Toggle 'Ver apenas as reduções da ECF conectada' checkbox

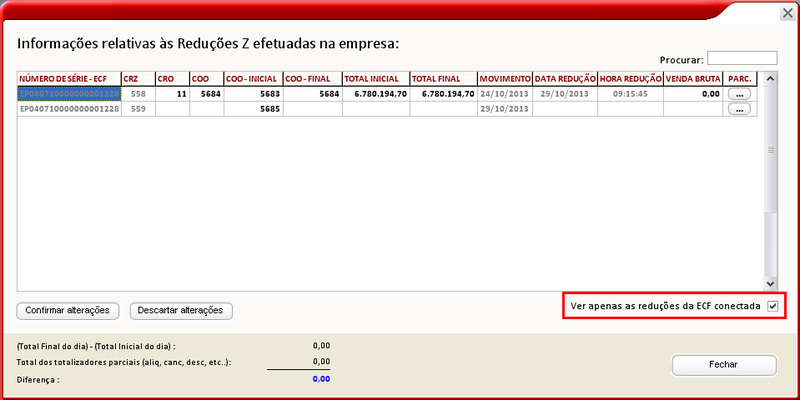point(772,305)
